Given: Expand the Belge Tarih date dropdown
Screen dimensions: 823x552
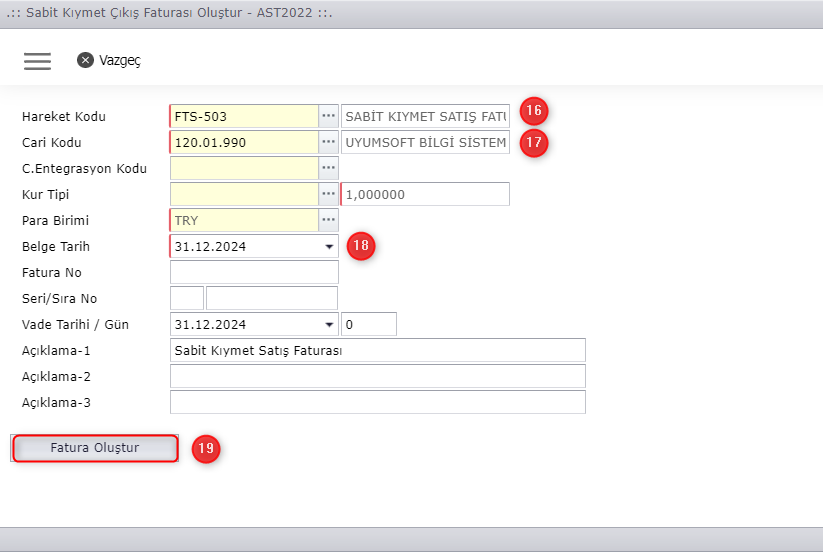Looking at the screenshot, I should (329, 246).
